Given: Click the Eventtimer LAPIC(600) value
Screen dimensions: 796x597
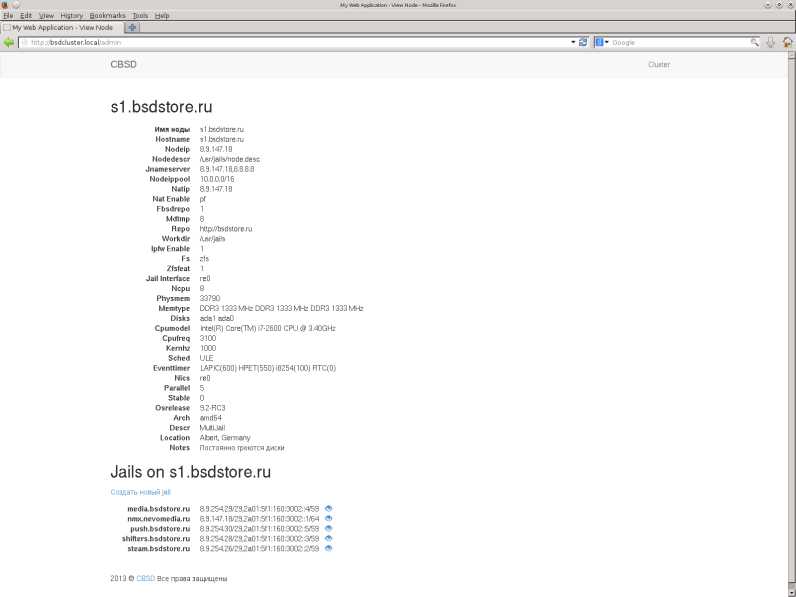Looking at the screenshot, I should point(268,368).
